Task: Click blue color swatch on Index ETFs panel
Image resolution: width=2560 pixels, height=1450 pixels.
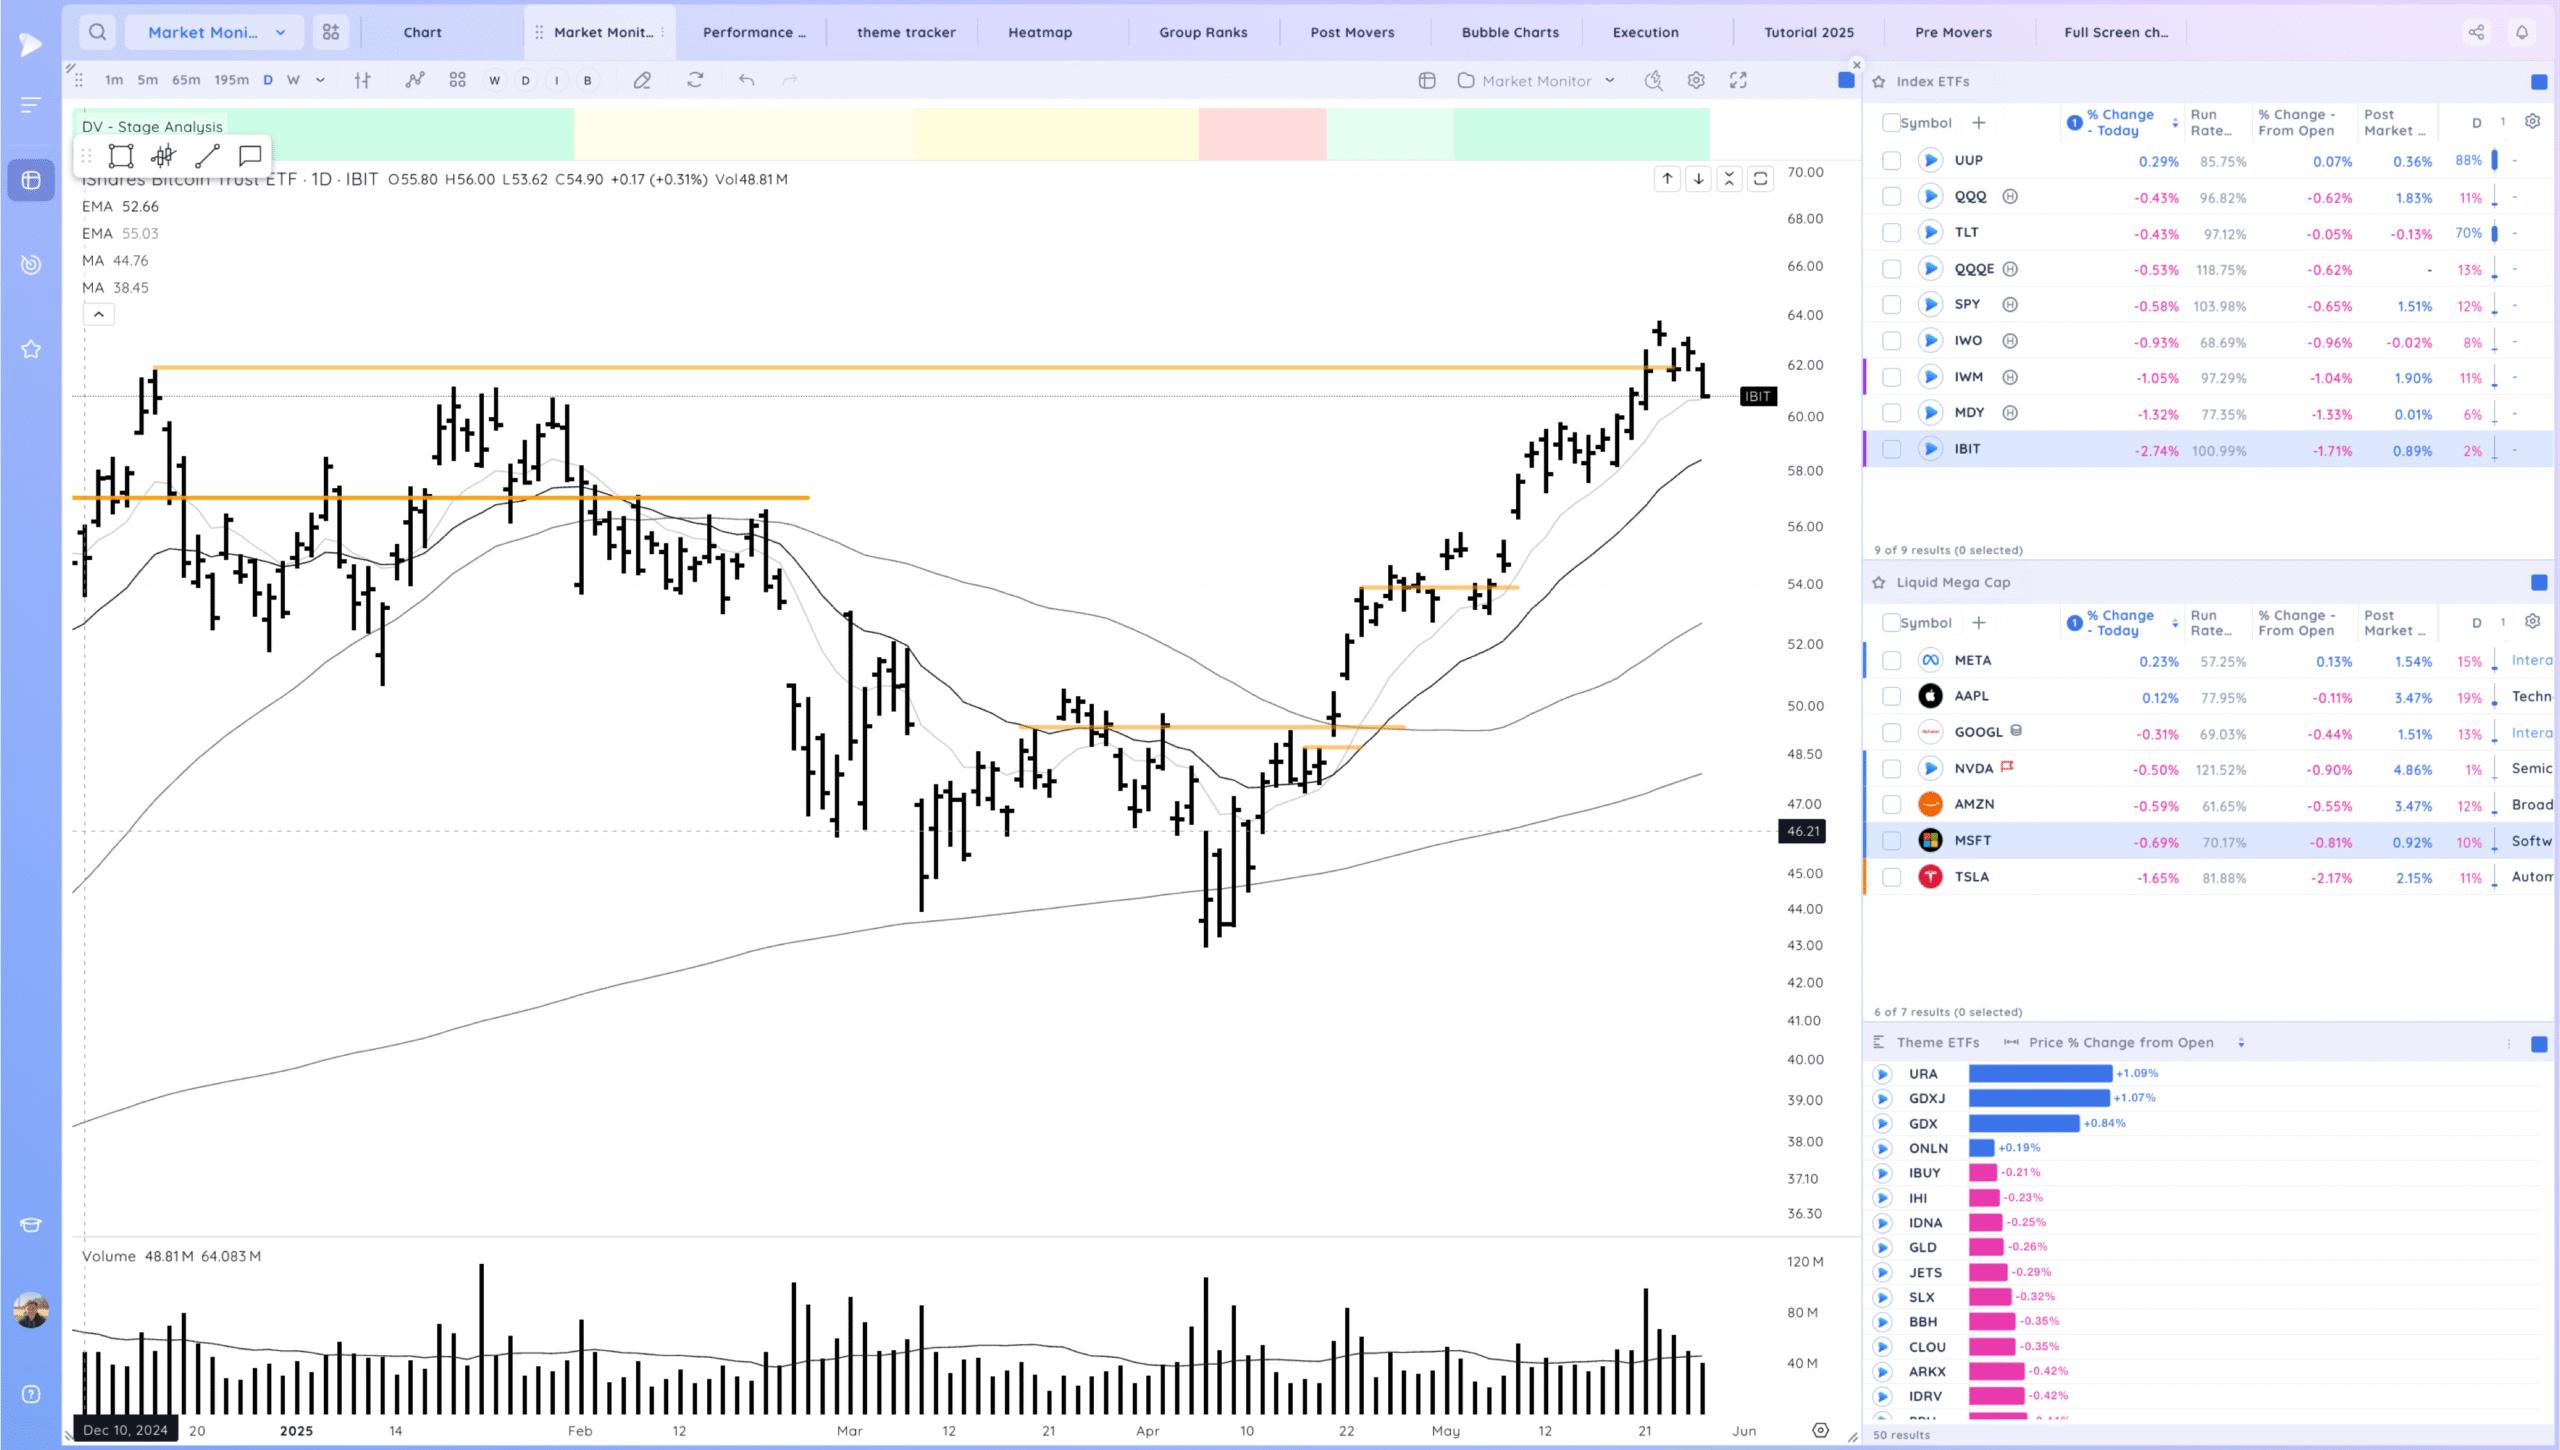Action: pyautogui.click(x=2538, y=81)
